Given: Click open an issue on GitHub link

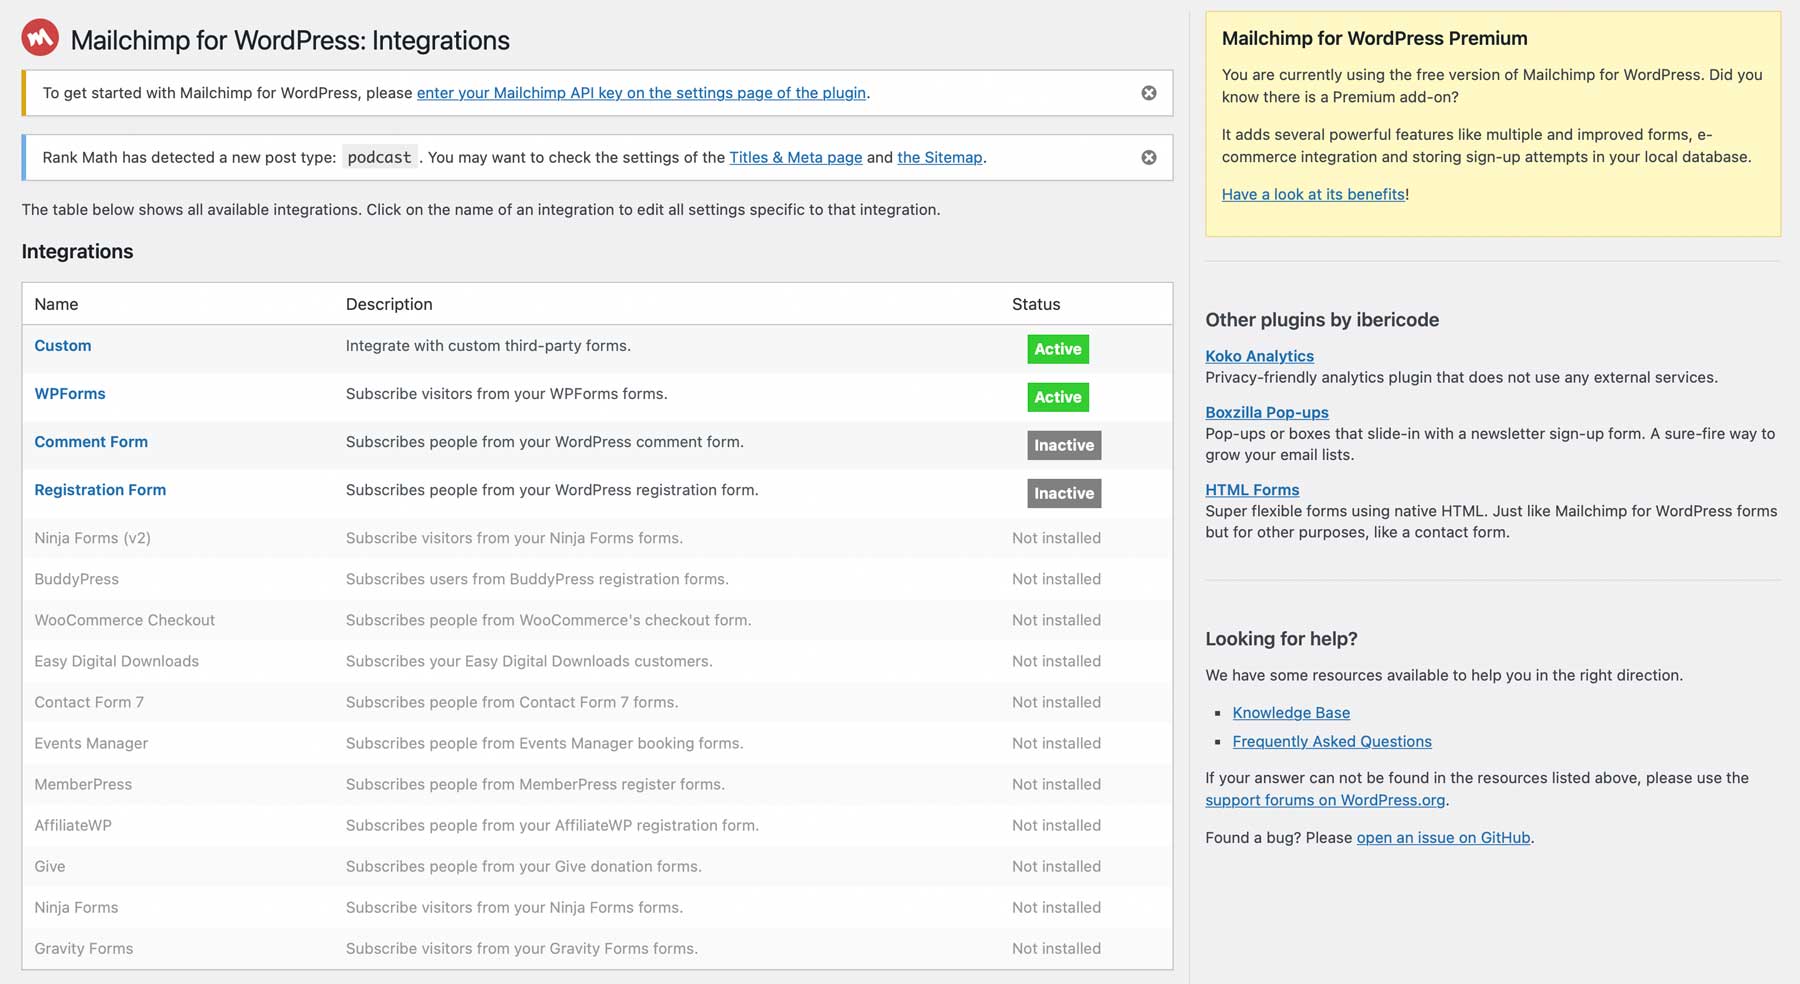Looking at the screenshot, I should pyautogui.click(x=1443, y=838).
